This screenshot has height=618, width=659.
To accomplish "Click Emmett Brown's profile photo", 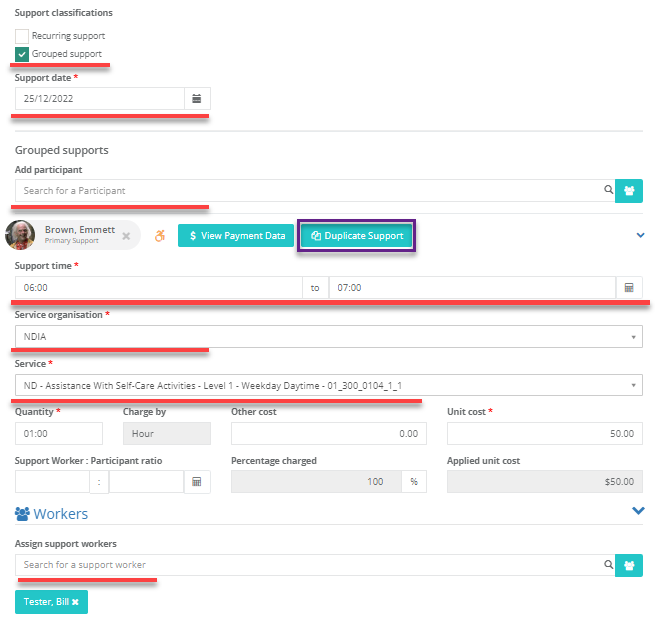I will click(x=20, y=235).
